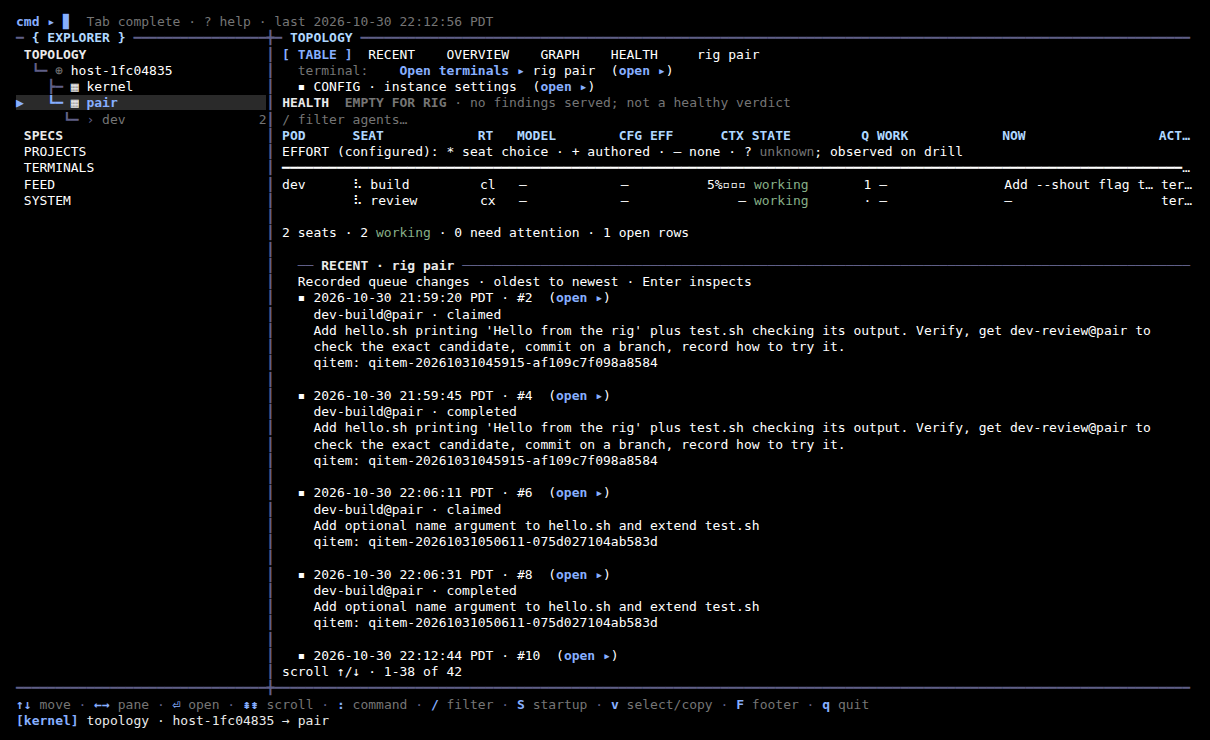
Task: Click the 'open' footer shortcut
Action: click(x=196, y=705)
